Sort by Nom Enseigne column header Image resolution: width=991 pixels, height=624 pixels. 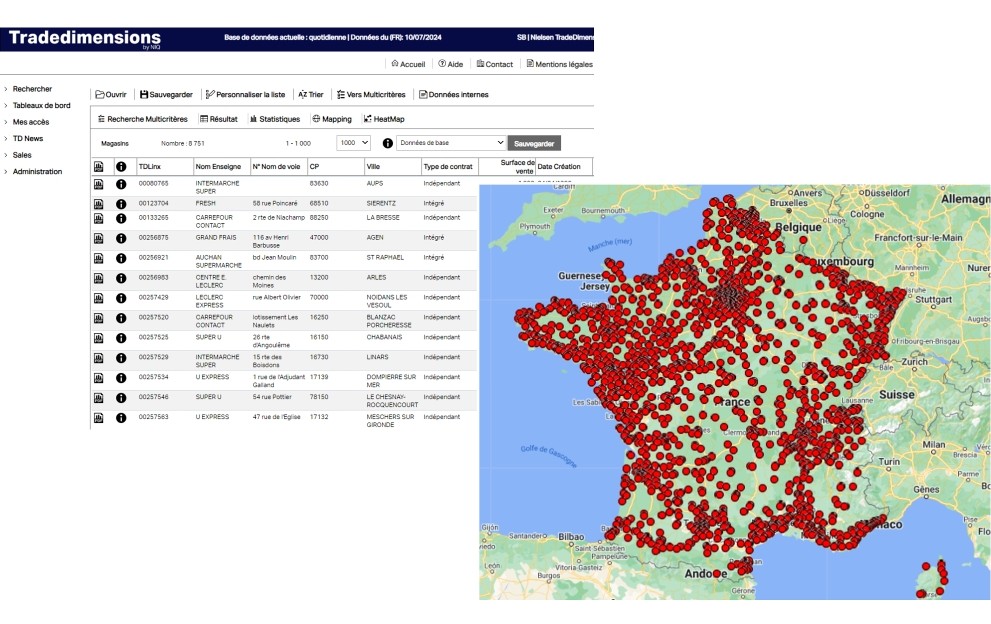[218, 167]
